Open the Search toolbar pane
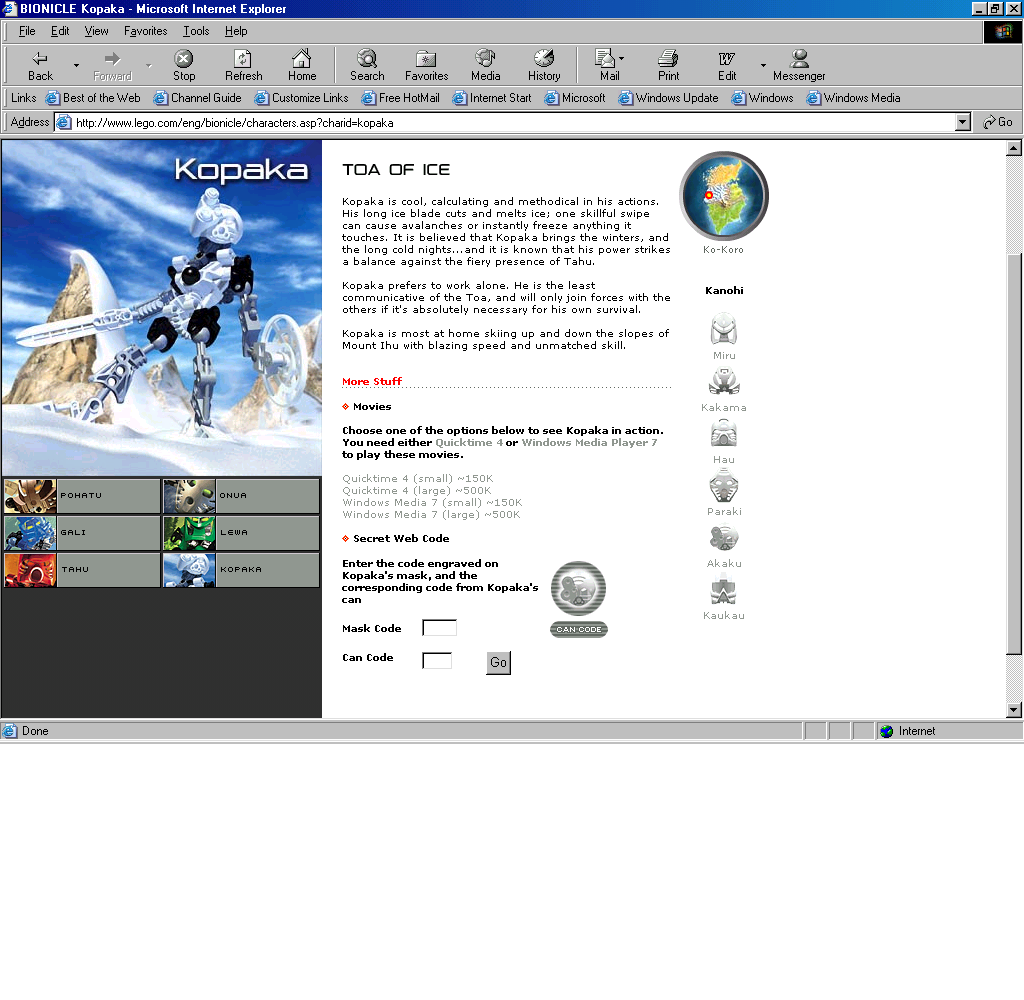 [367, 65]
